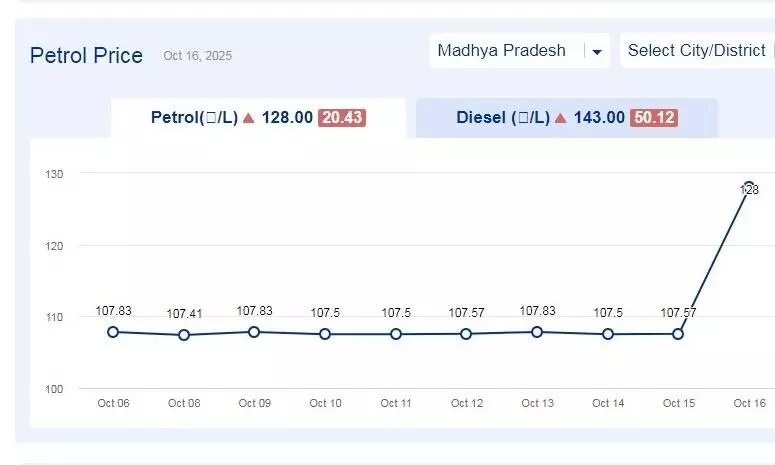Select the Oct 15 data point marker
This screenshot has width=775, height=465.
coord(678,334)
